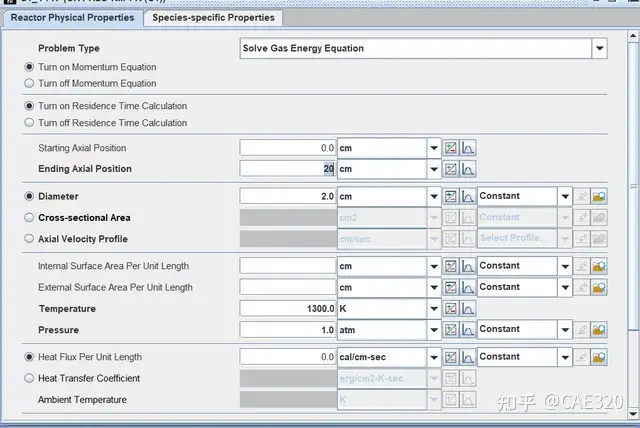Viewport: 640px width, 428px height.
Task: Open the Problem Type dropdown
Action: click(599, 48)
